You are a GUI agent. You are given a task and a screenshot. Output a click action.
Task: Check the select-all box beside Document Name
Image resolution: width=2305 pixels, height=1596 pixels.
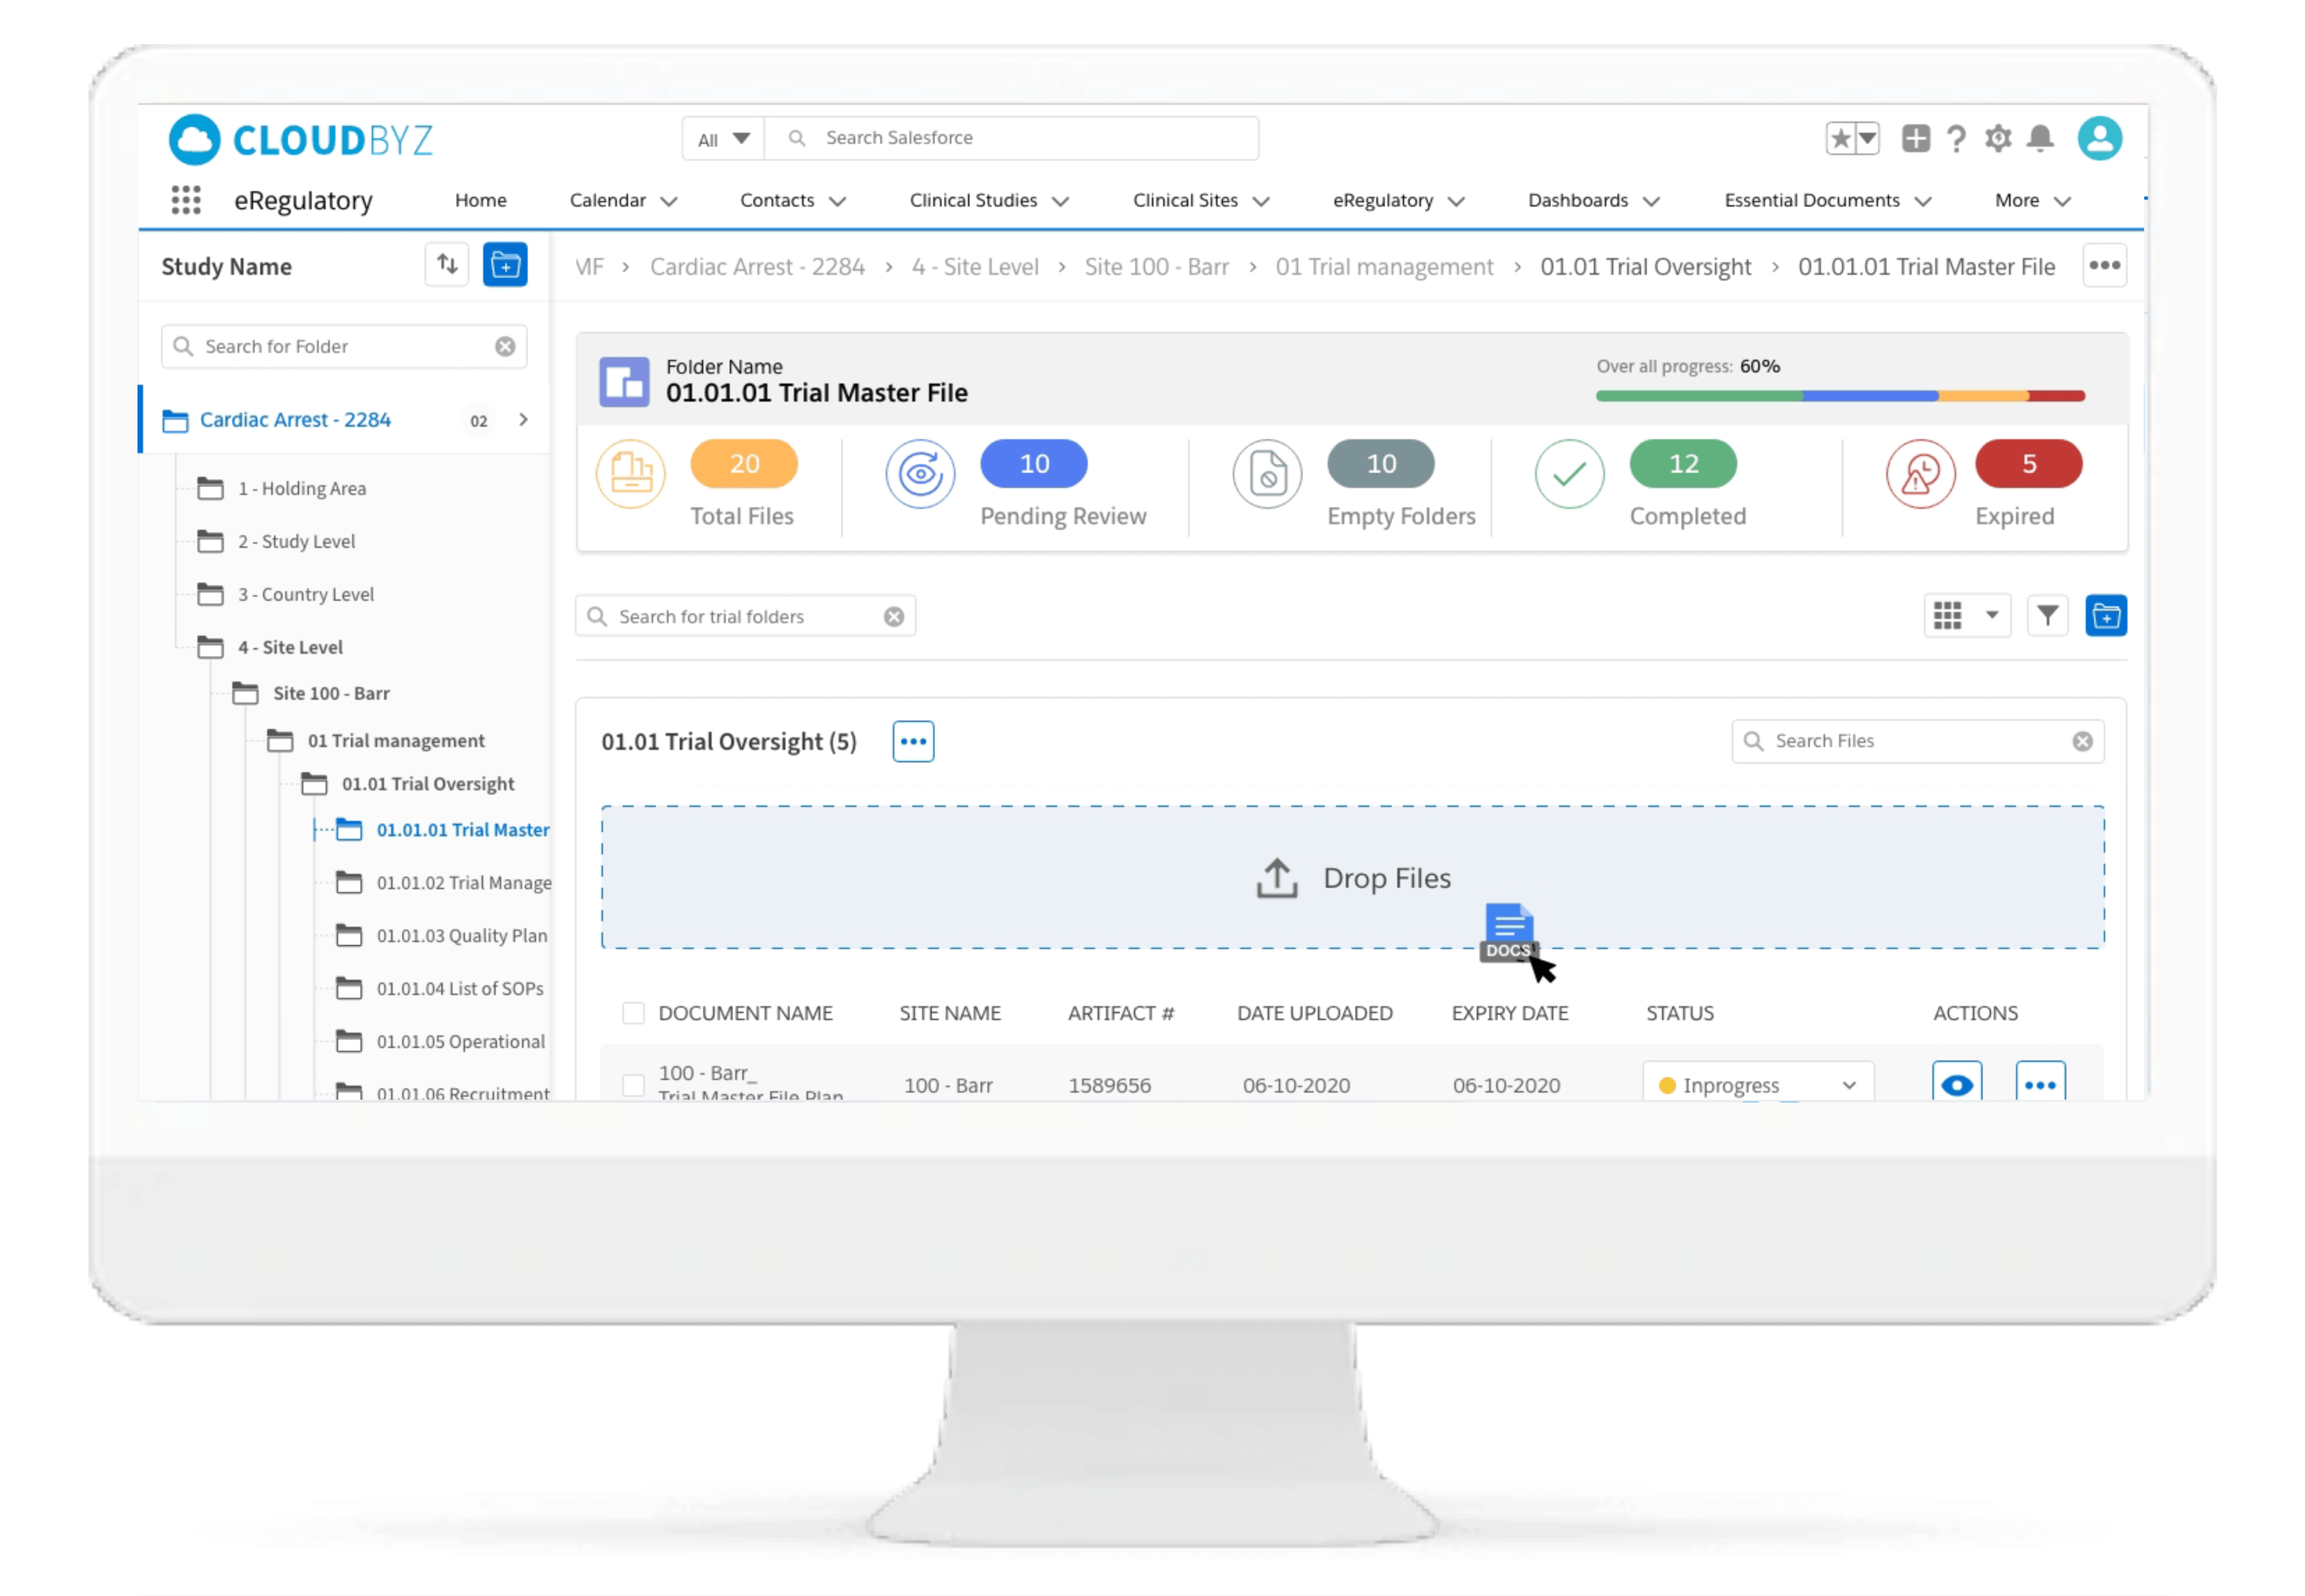(633, 1013)
